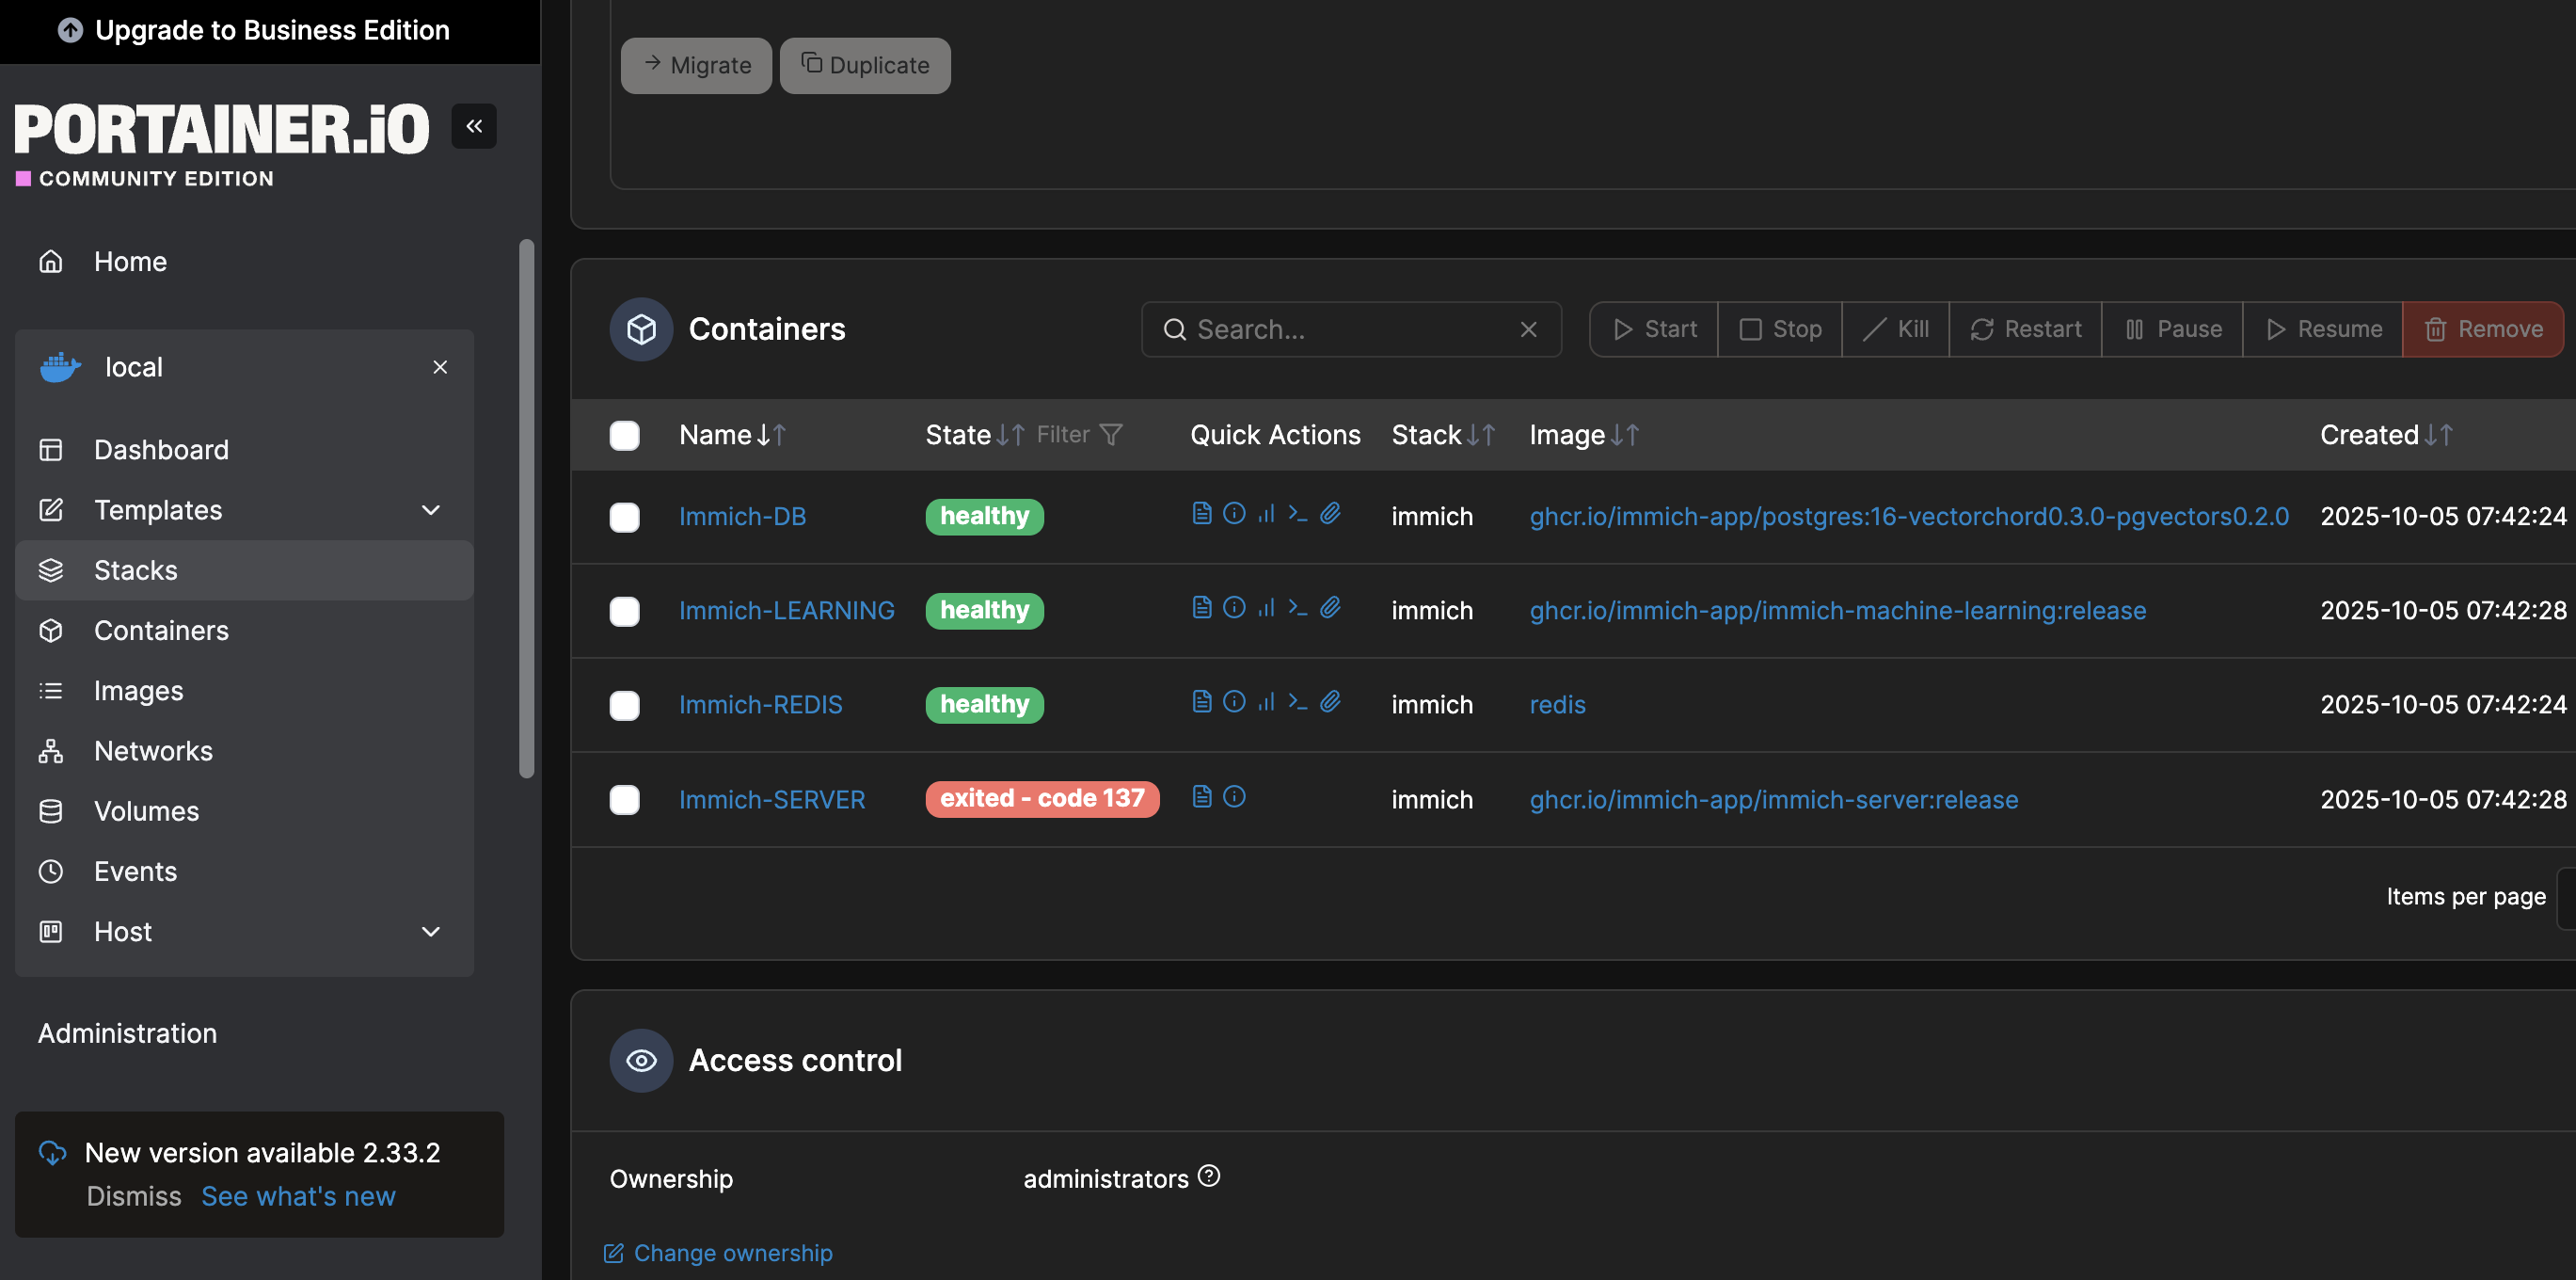Image resolution: width=2576 pixels, height=1280 pixels.
Task: Expand the Templates sidebar submenu
Action: (x=431, y=510)
